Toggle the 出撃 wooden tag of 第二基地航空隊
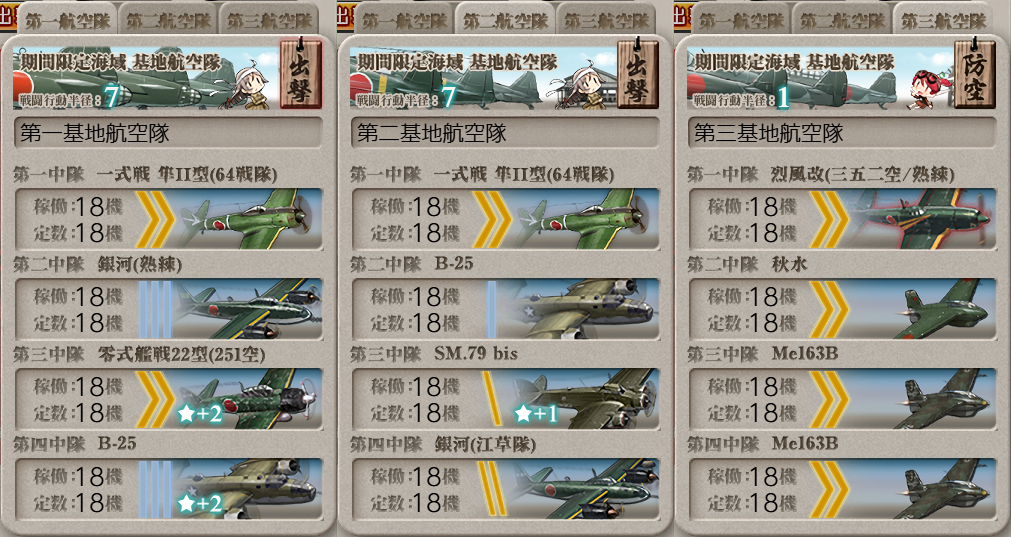This screenshot has width=1011, height=537. pyautogui.click(x=638, y=73)
